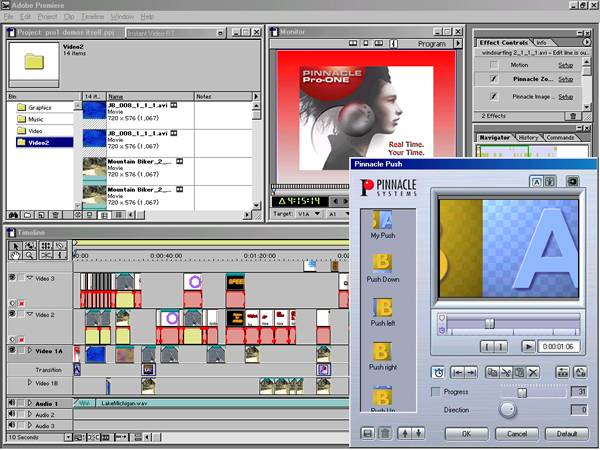Delete selected effect with Effect Controls trash icon
The width and height of the screenshot is (600, 450).
click(x=573, y=116)
